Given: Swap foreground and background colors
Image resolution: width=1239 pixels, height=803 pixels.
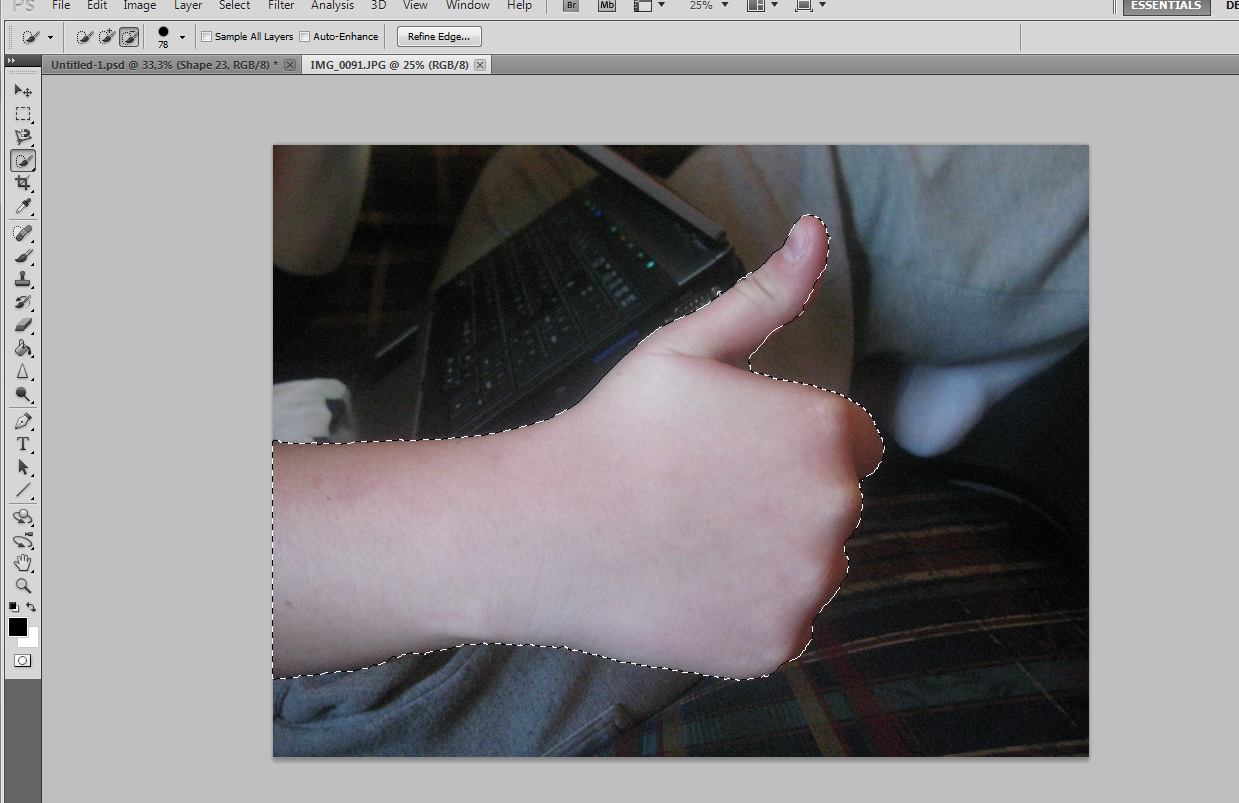Looking at the screenshot, I should tap(32, 607).
